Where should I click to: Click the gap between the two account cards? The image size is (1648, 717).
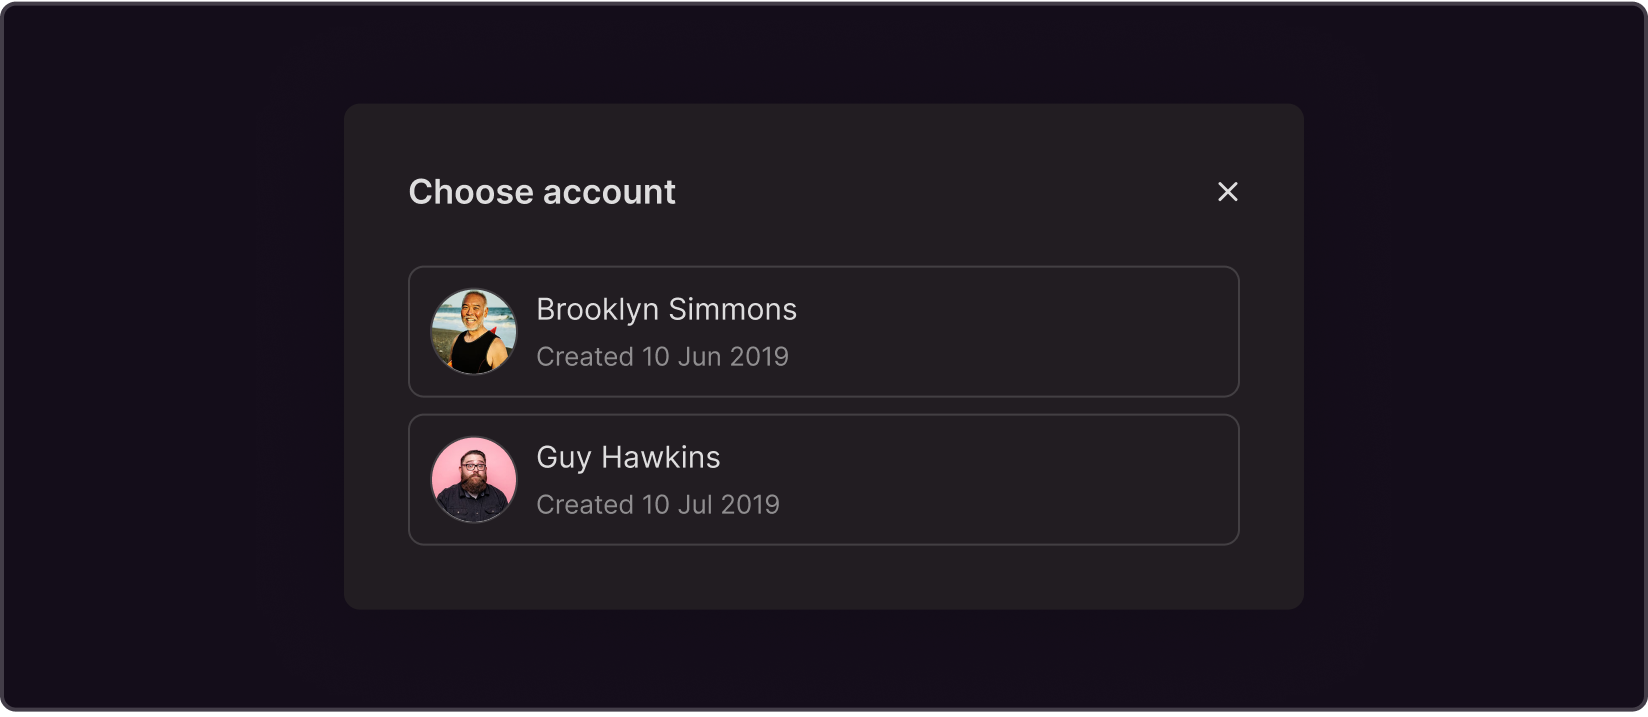[824, 406]
